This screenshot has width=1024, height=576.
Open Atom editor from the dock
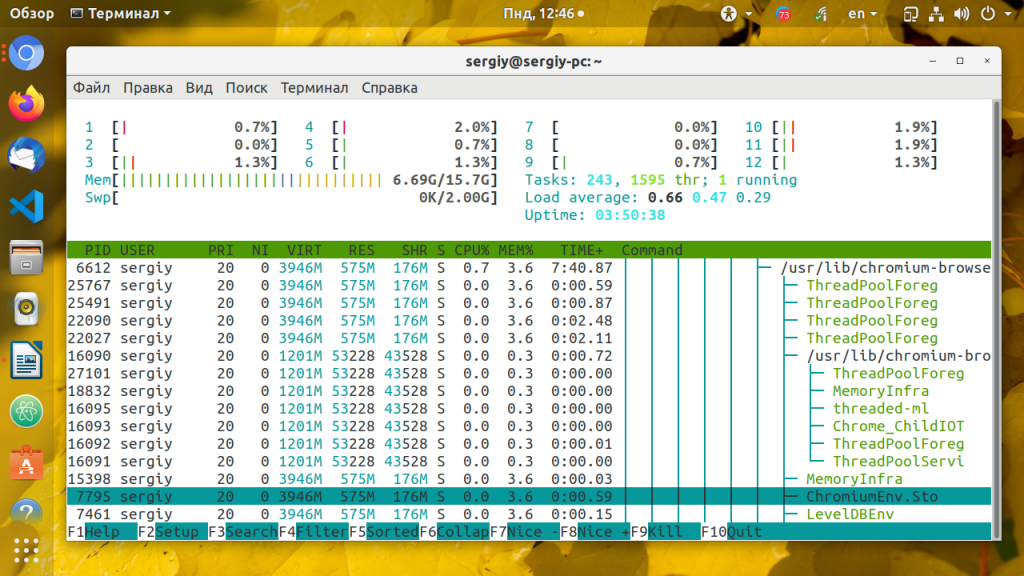pos(27,411)
